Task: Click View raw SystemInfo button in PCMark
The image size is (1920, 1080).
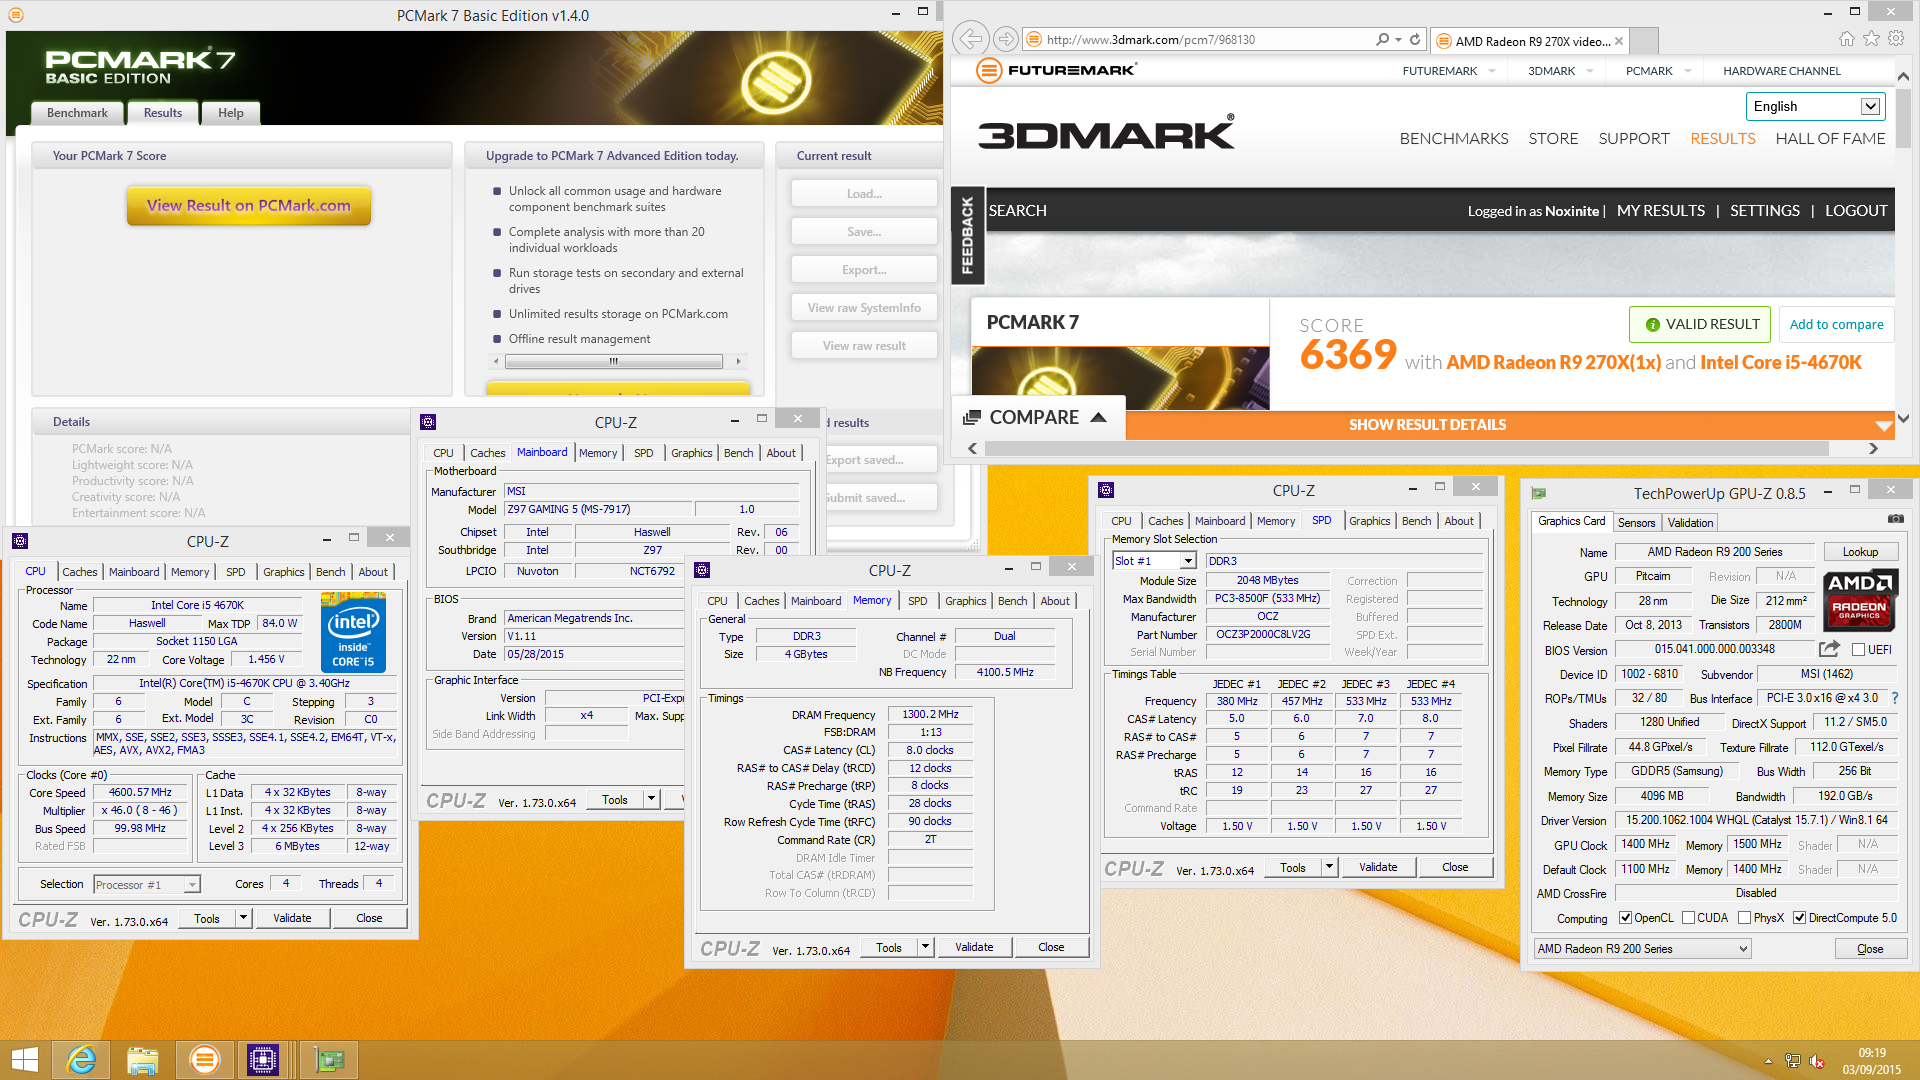Action: click(864, 308)
